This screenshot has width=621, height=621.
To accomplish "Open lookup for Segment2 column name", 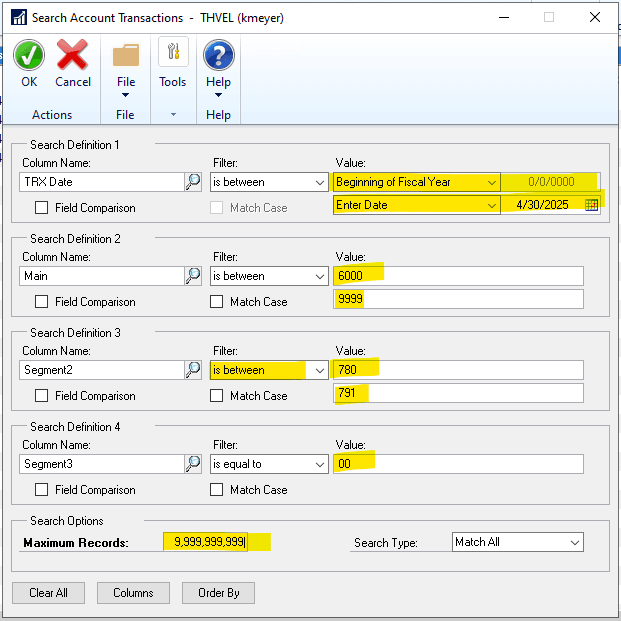I will [193, 370].
